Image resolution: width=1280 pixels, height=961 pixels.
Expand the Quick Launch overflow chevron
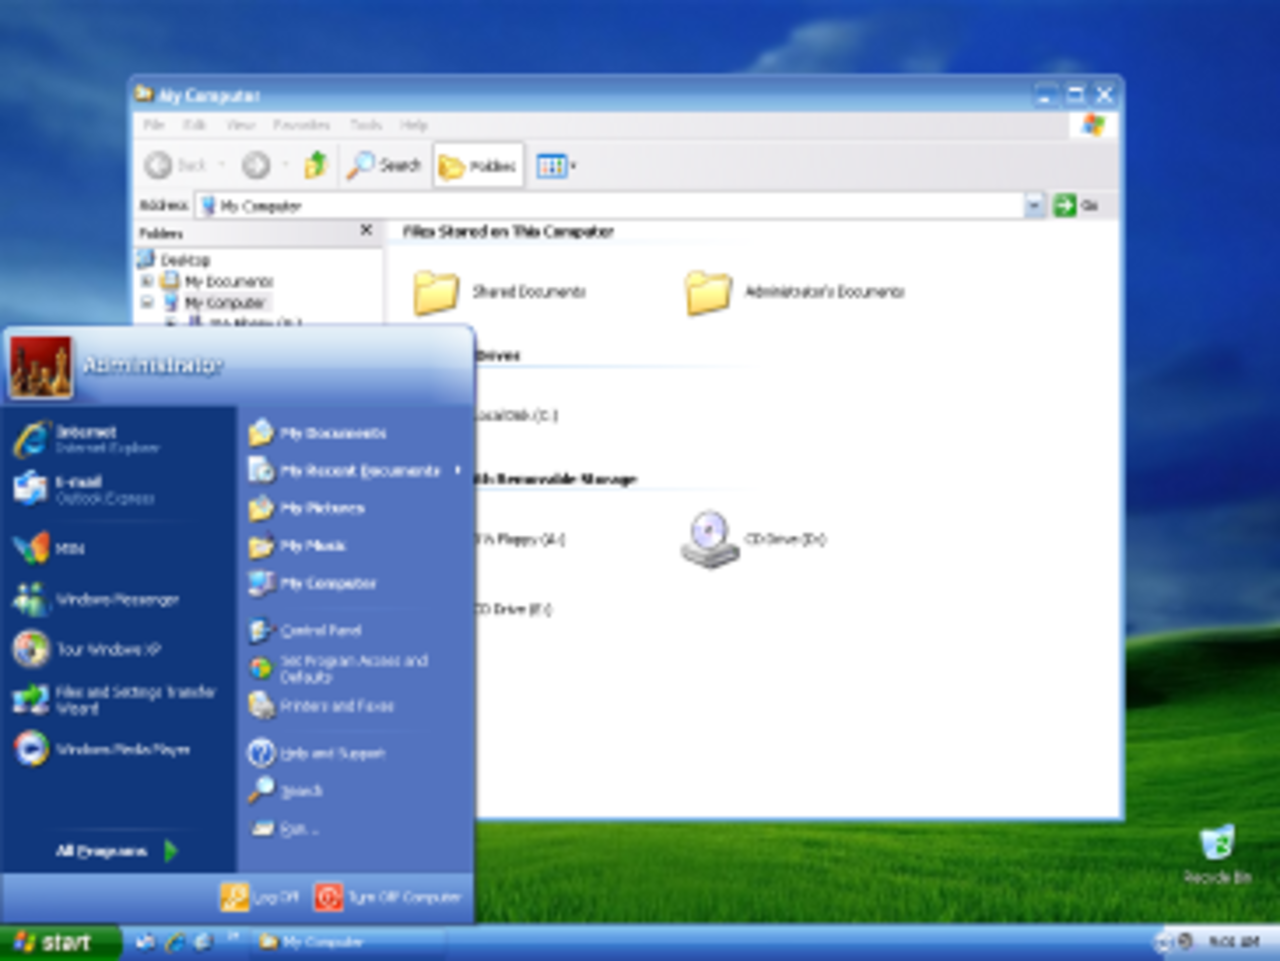coord(233,937)
